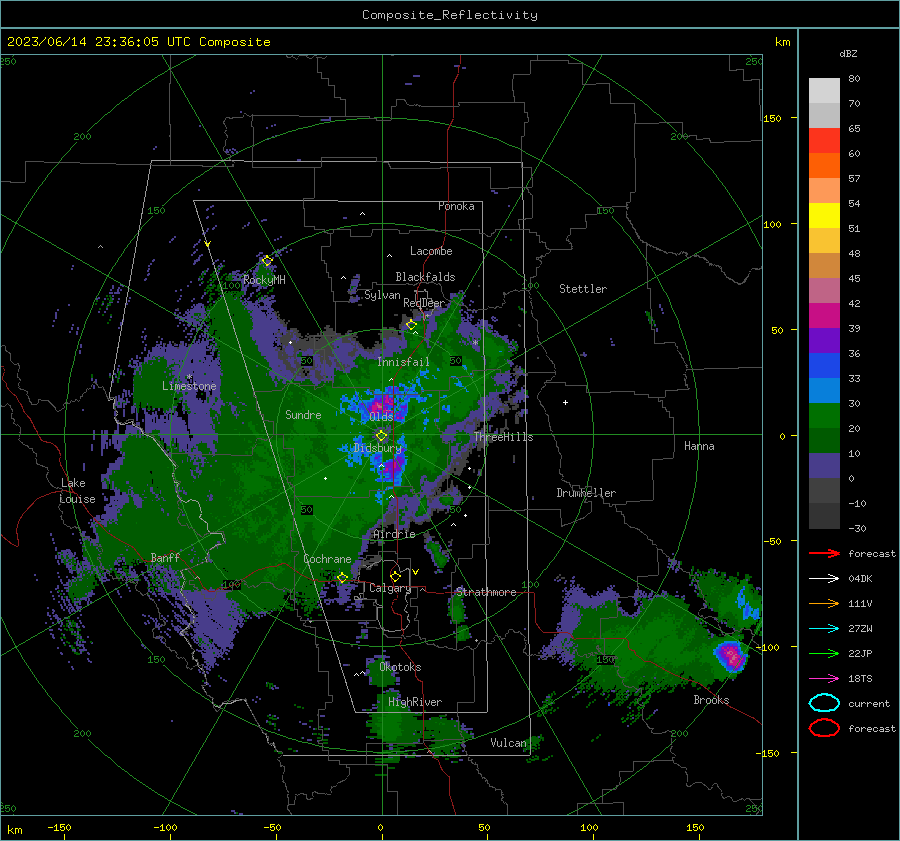Select the orange 60-57 dBZ swatch
This screenshot has width=900, height=841.
pyautogui.click(x=824, y=165)
